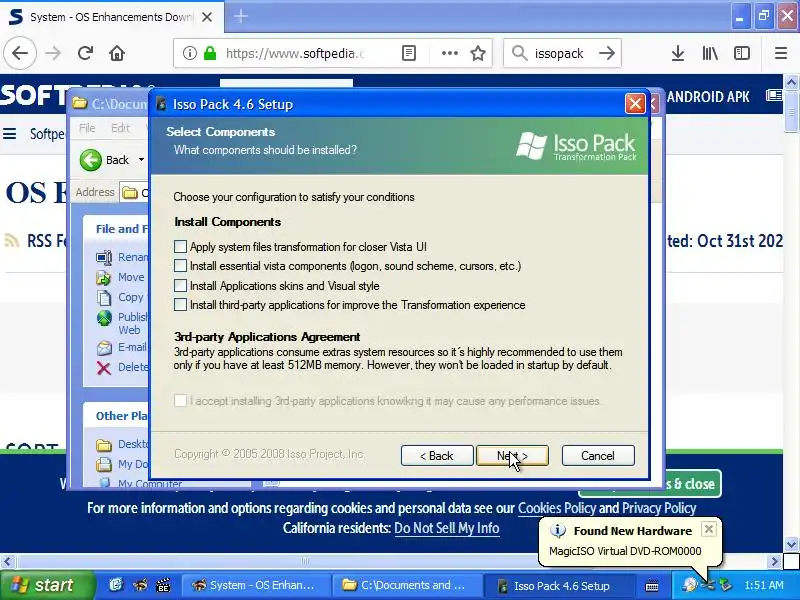Screen dimensions: 800x600
Task: Go to Firefox home page icon
Action: click(x=117, y=53)
